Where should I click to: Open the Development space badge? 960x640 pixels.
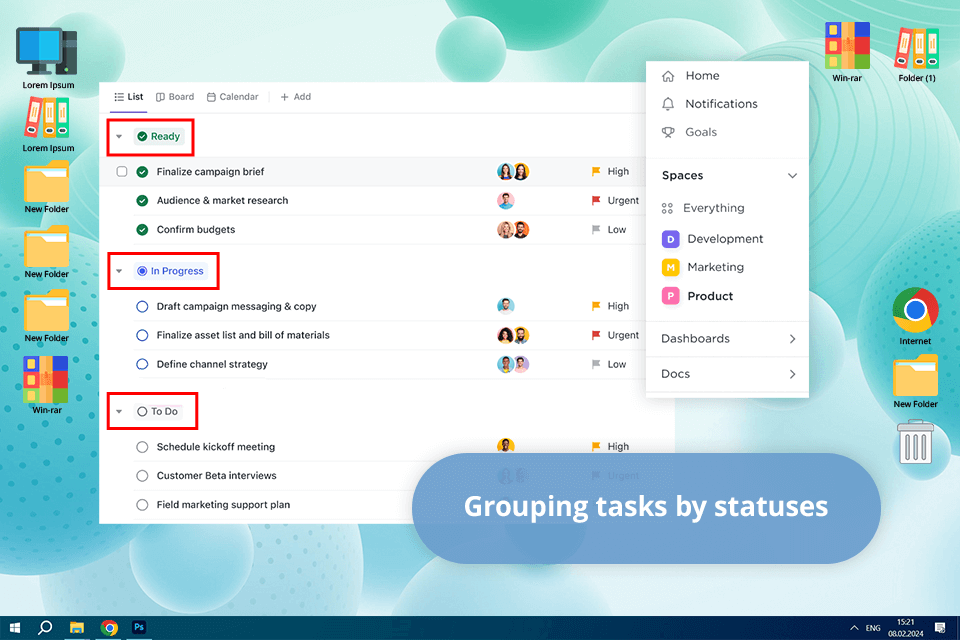coord(670,239)
